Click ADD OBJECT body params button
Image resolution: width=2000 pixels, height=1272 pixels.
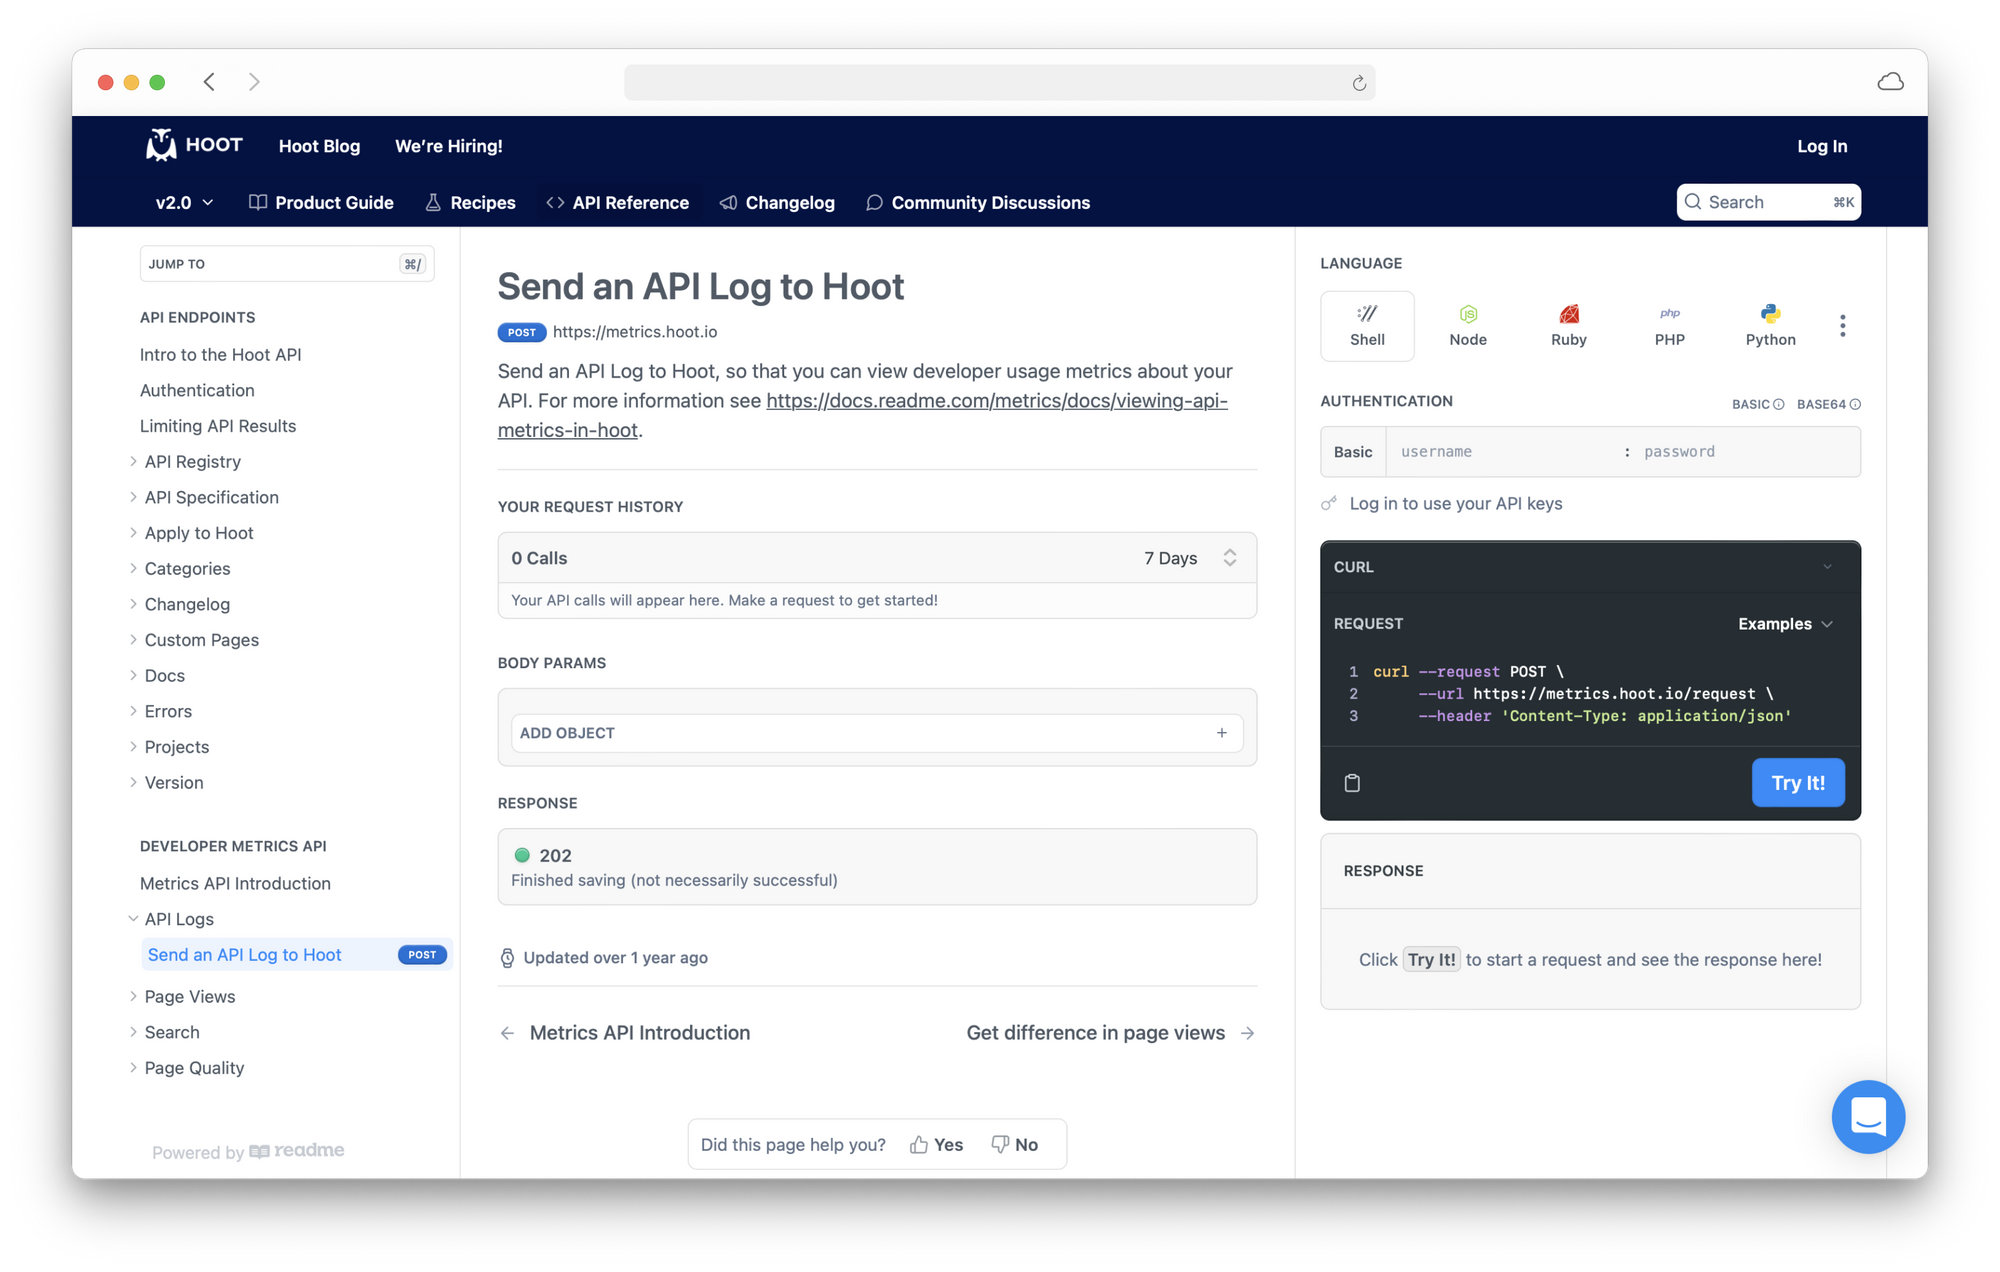(x=876, y=731)
